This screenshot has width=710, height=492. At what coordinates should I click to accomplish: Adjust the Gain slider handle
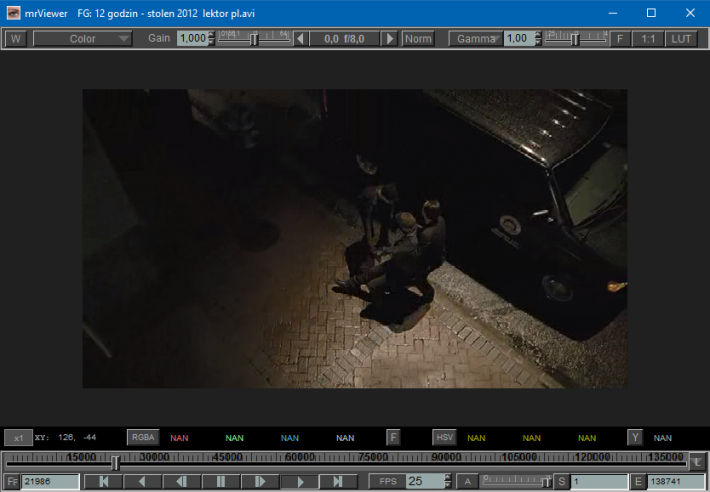[x=254, y=39]
